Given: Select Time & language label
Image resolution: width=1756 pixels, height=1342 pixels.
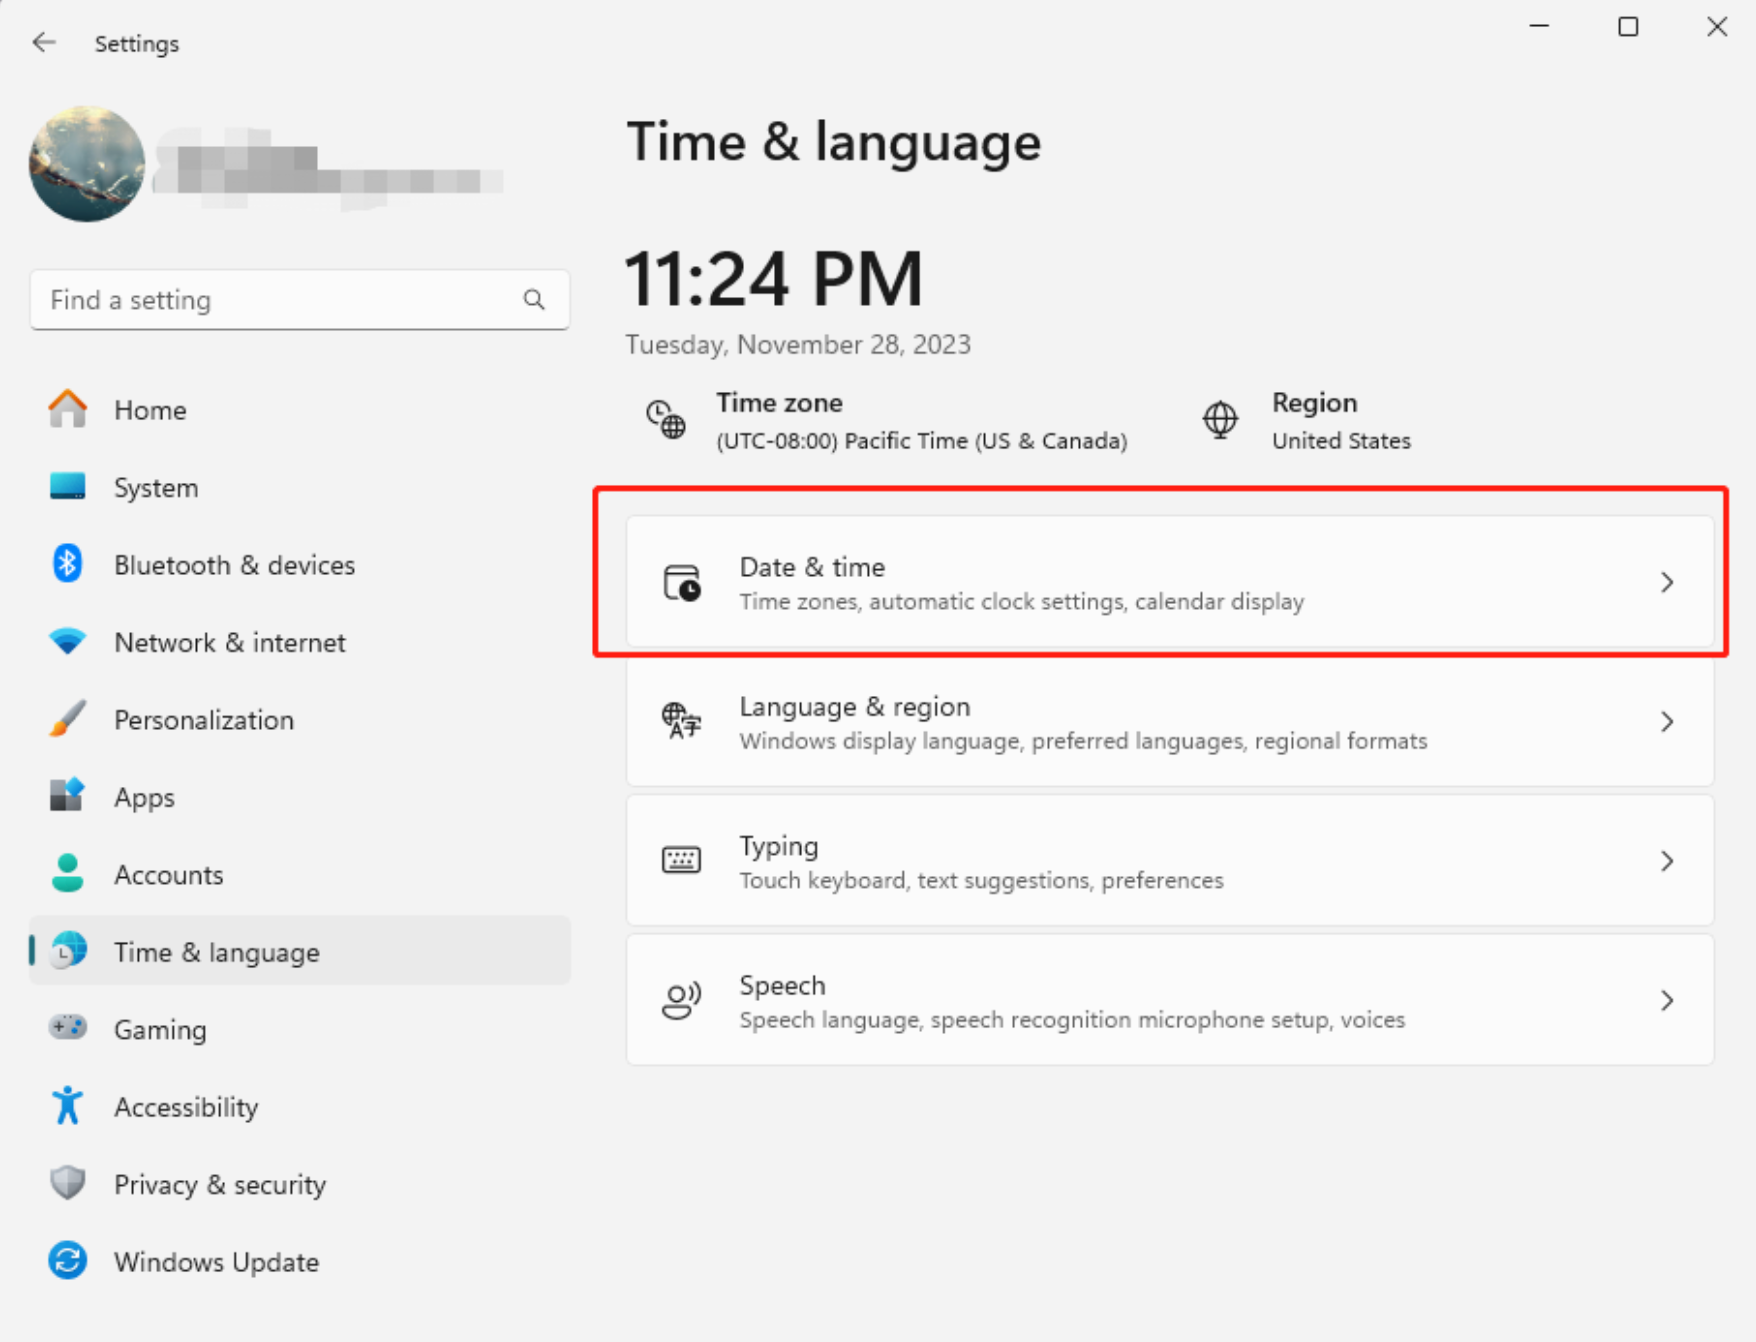Looking at the screenshot, I should (217, 952).
